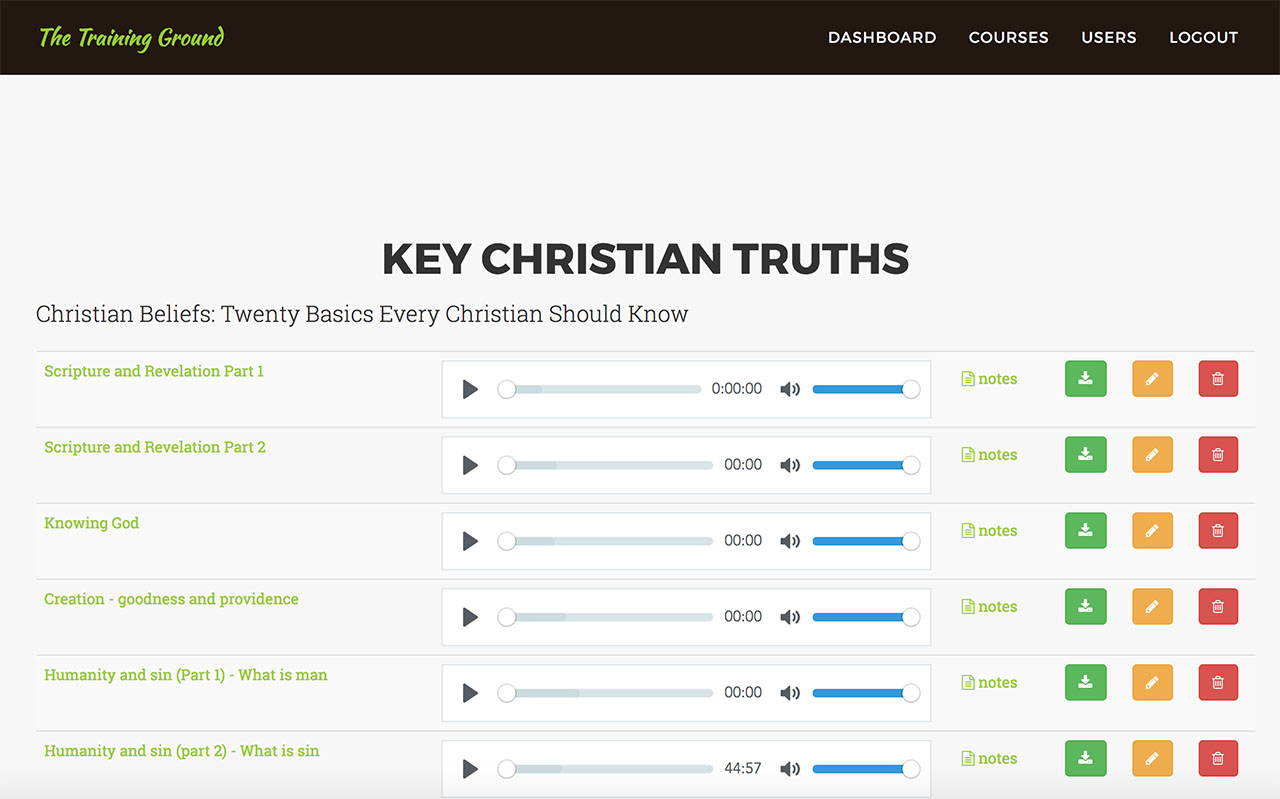Image resolution: width=1280 pixels, height=799 pixels.
Task: Click the volume slider for Scripture and Revelation Part 1
Action: tap(860, 389)
